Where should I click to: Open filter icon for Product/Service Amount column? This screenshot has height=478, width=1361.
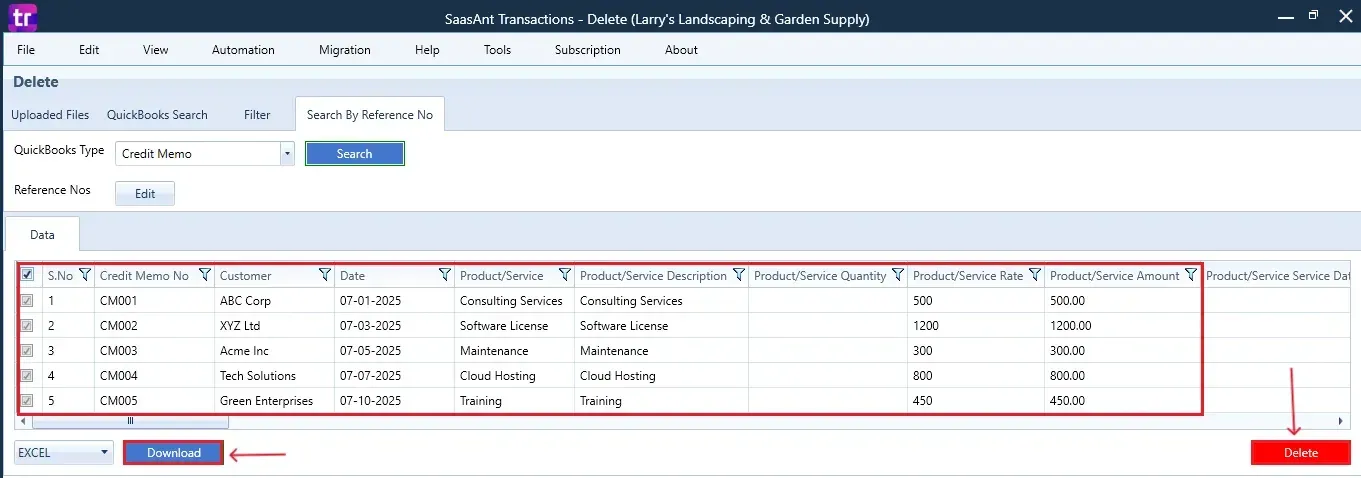point(1191,275)
